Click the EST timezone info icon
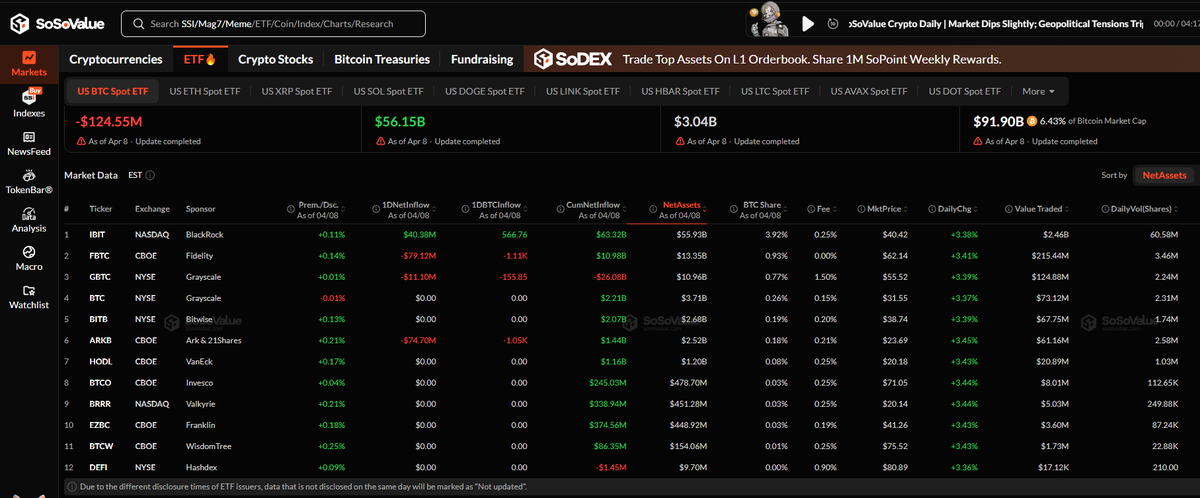This screenshot has height=498, width=1200. [150, 175]
